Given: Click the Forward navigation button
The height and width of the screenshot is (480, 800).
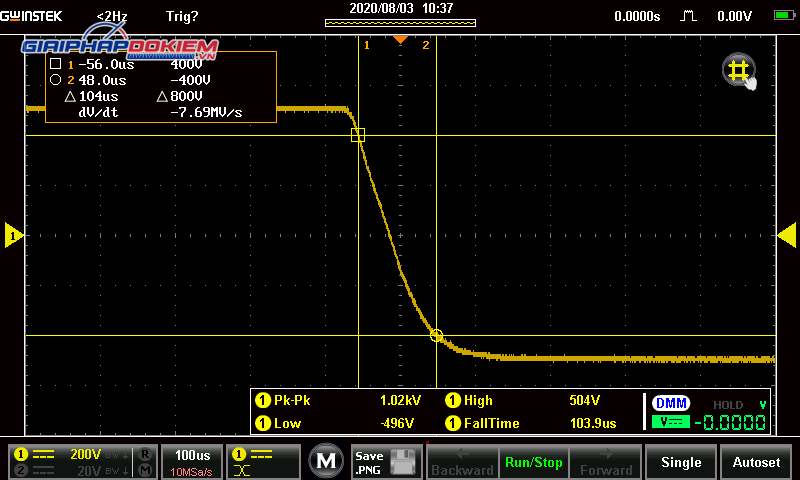Looking at the screenshot, I should 606,462.
